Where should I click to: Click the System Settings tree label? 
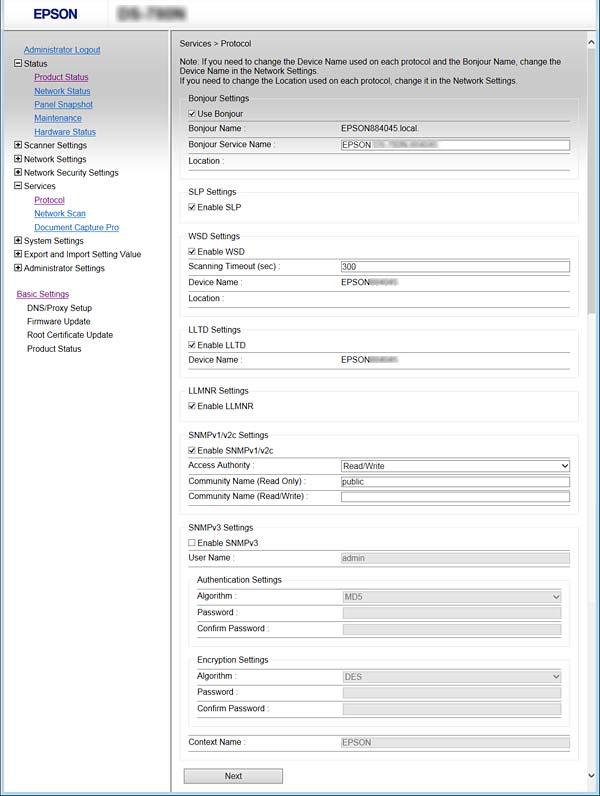click(54, 241)
